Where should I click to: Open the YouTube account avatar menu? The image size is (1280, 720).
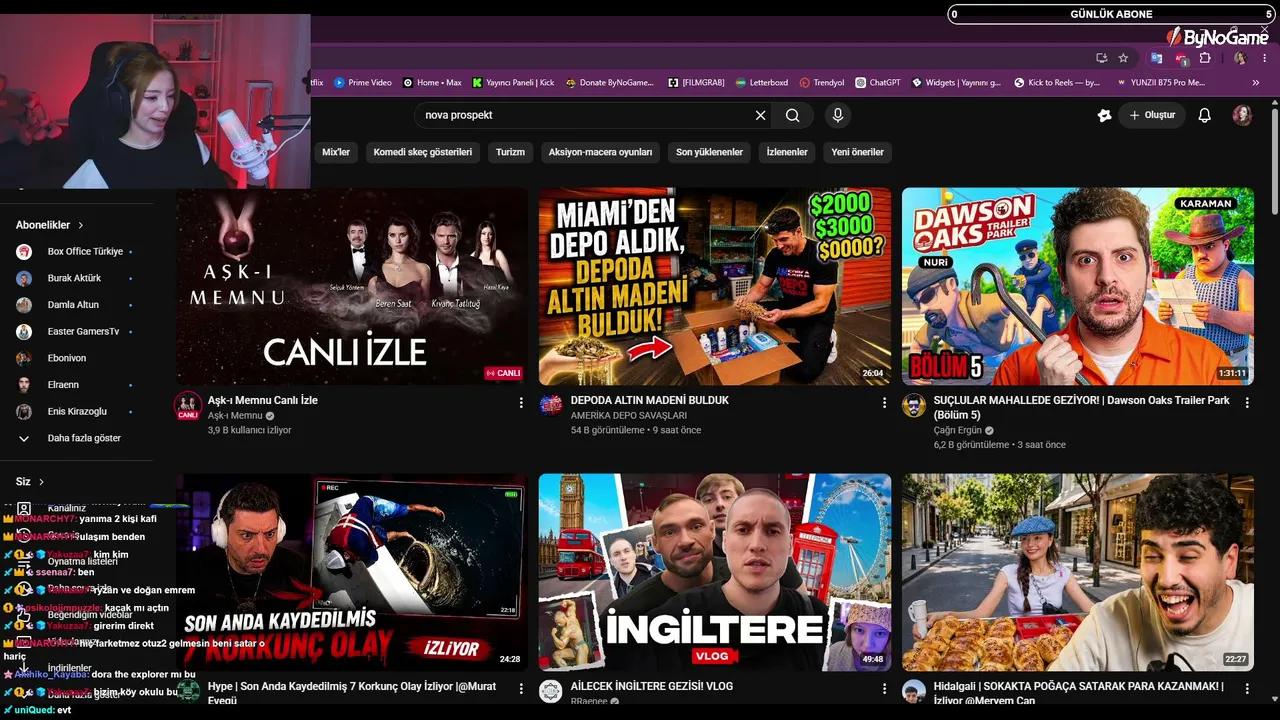point(1242,115)
